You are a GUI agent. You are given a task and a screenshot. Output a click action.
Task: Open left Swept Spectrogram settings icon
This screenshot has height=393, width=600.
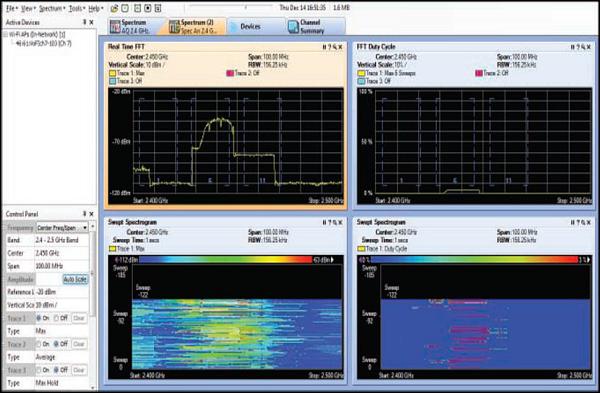(334, 222)
